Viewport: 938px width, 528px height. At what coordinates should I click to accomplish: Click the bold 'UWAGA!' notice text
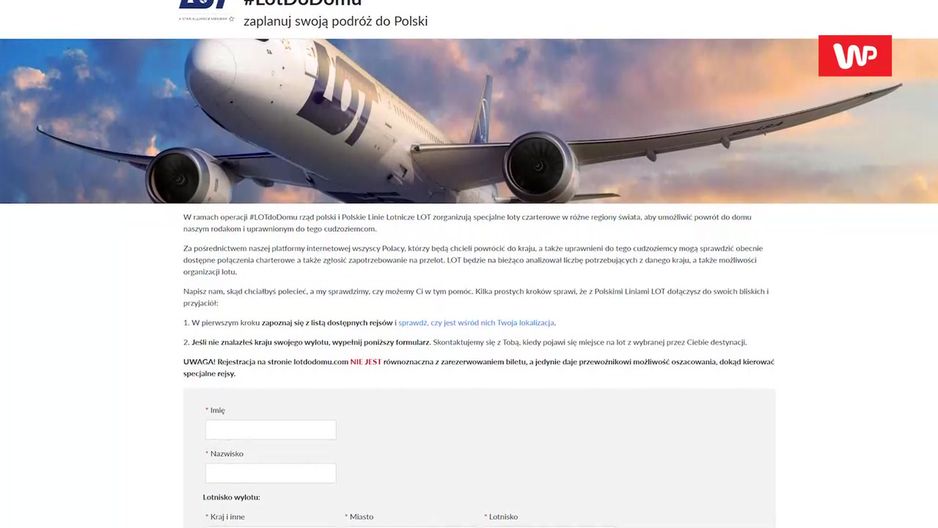(199, 362)
